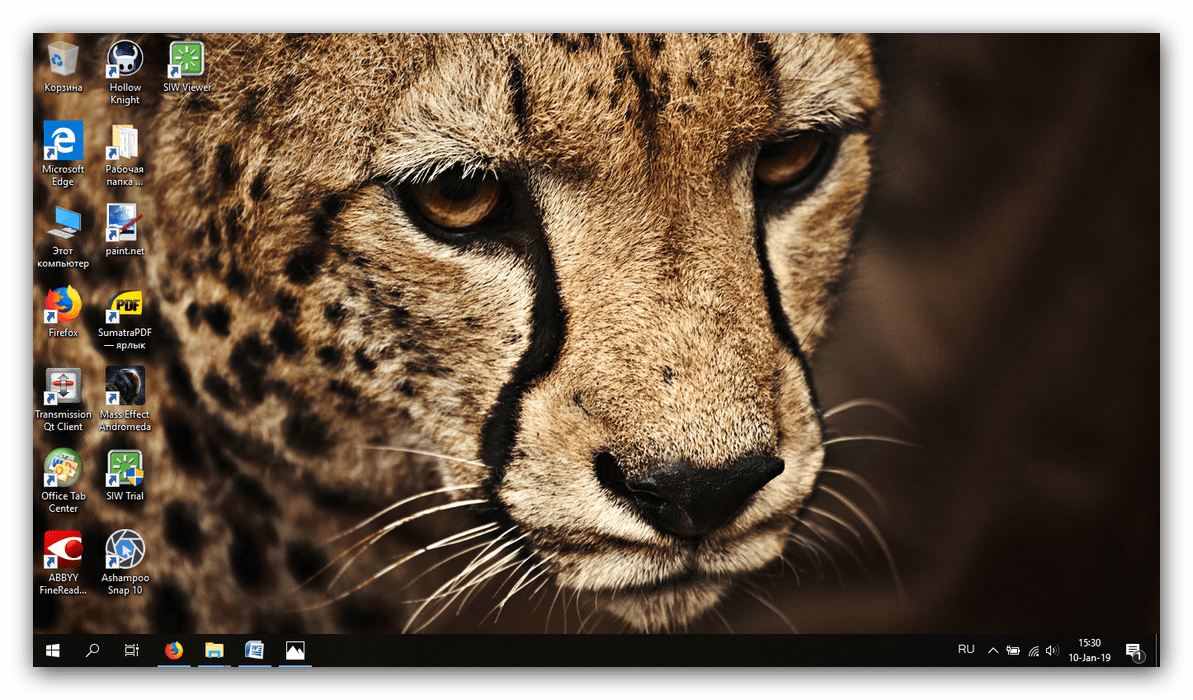Open the volume control in tray
Screen dimensions: 1193x700
[1051, 650]
